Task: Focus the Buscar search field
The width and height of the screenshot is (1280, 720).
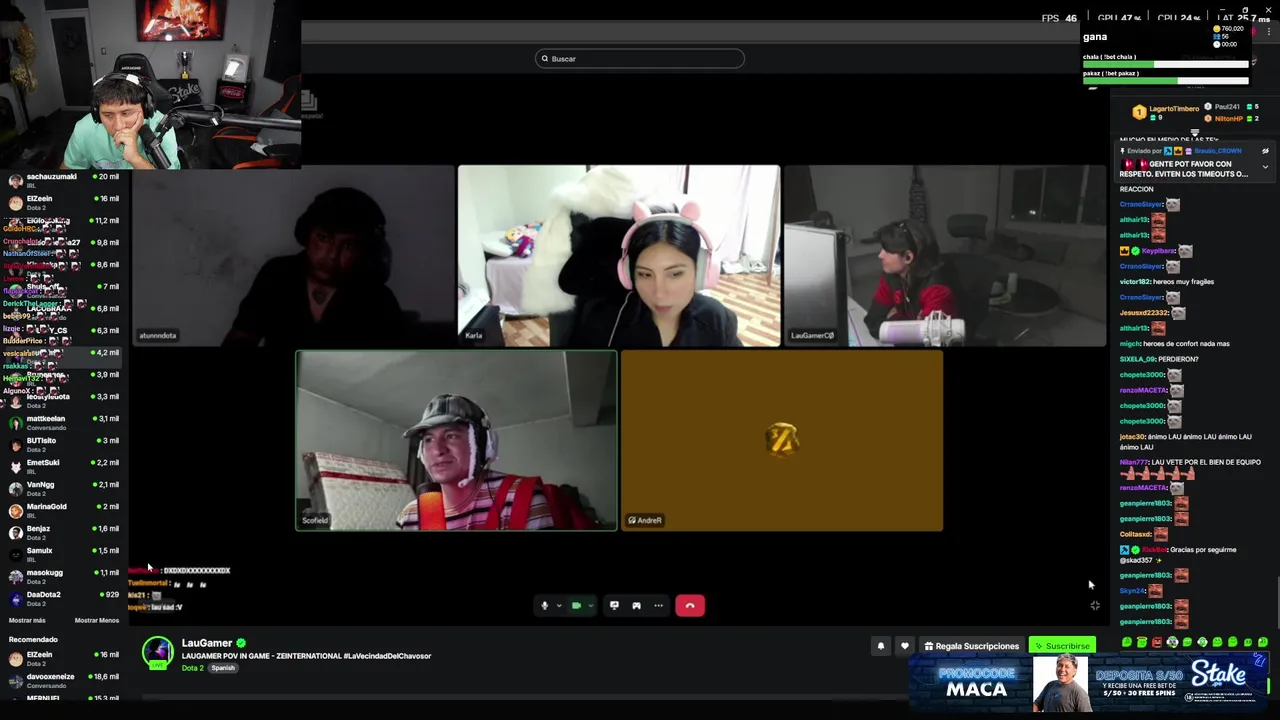Action: 640,58
